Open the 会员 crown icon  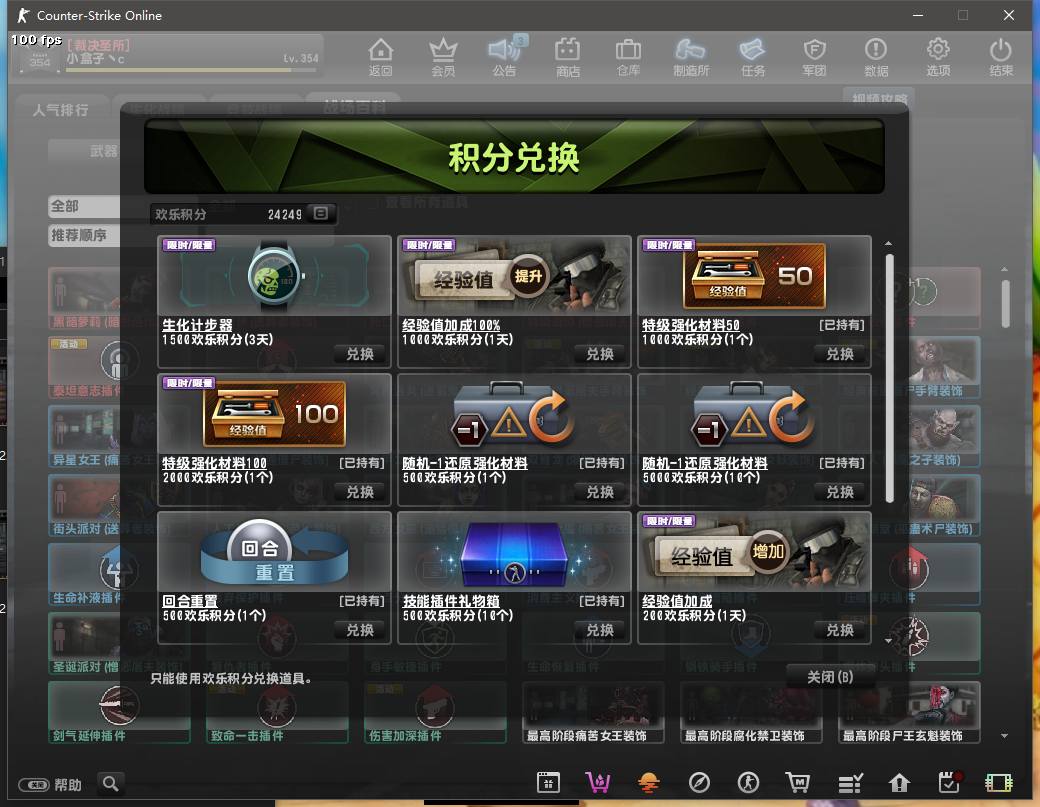[443, 56]
